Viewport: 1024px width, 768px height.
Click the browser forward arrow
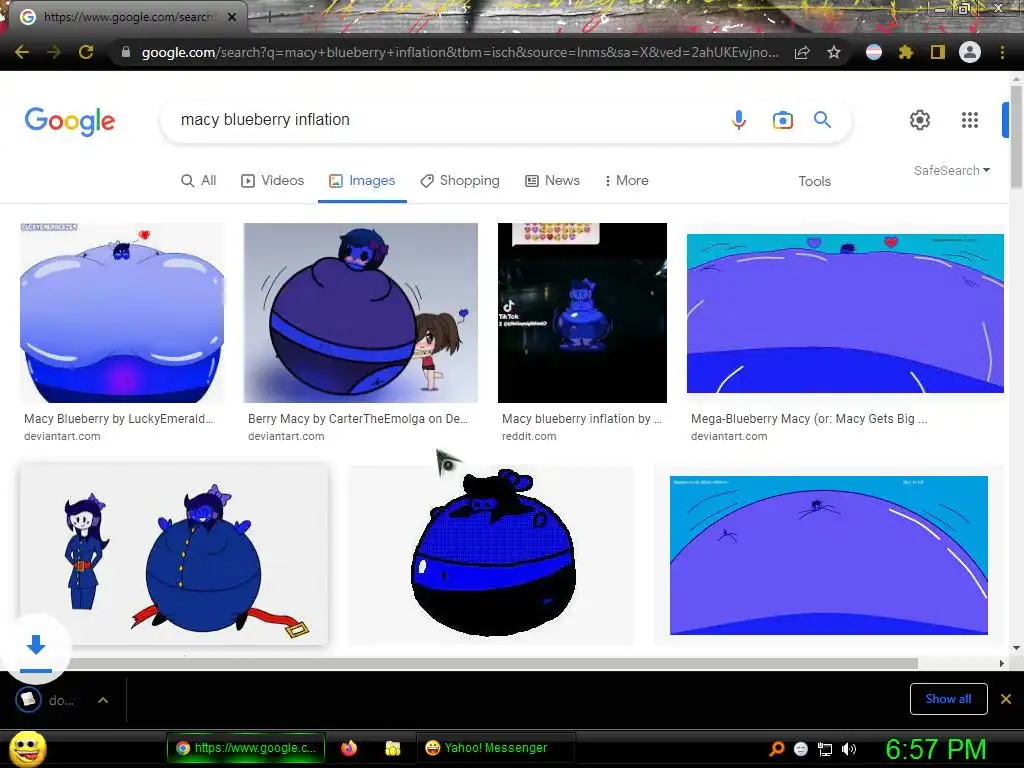[x=54, y=52]
